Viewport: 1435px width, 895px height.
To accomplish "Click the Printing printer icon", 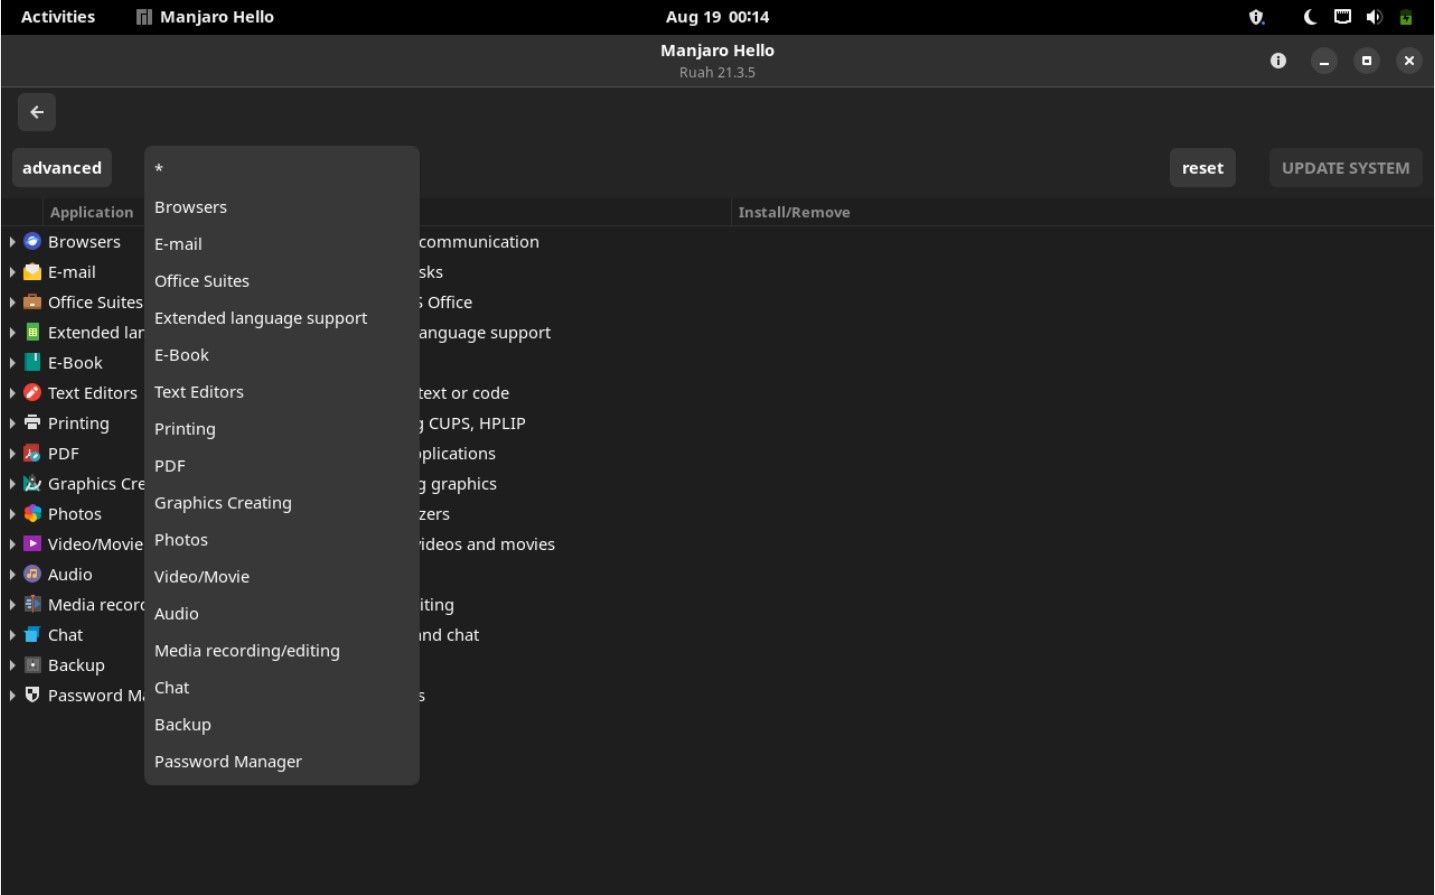I will pos(32,423).
